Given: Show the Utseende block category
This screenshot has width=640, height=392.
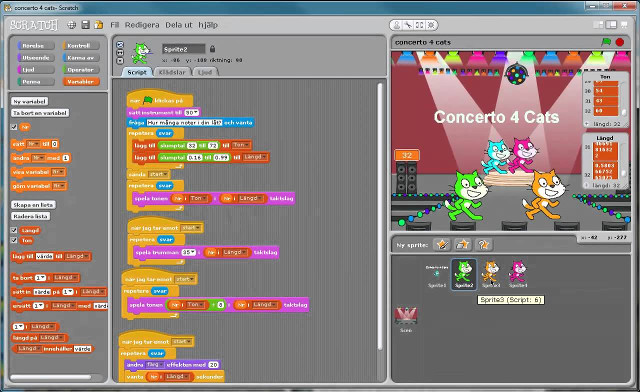Looking at the screenshot, I should (x=36, y=58).
